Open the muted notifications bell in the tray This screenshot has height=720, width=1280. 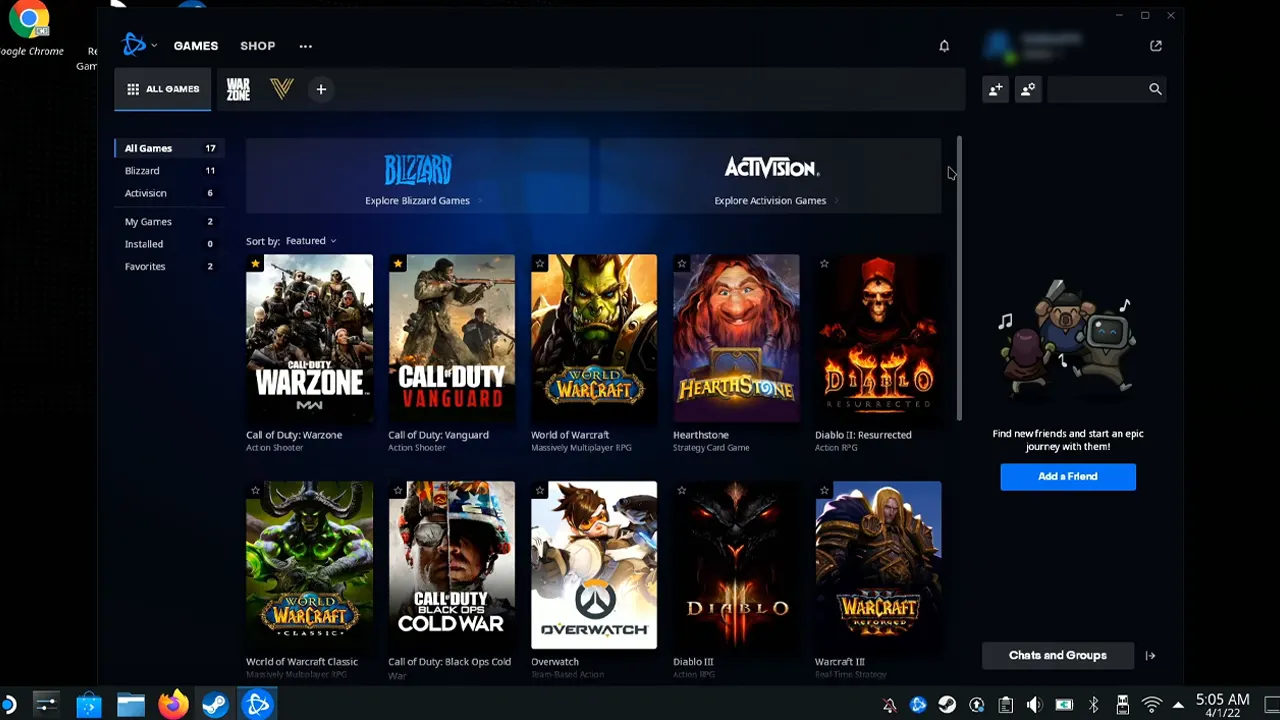pyautogui.click(x=889, y=706)
